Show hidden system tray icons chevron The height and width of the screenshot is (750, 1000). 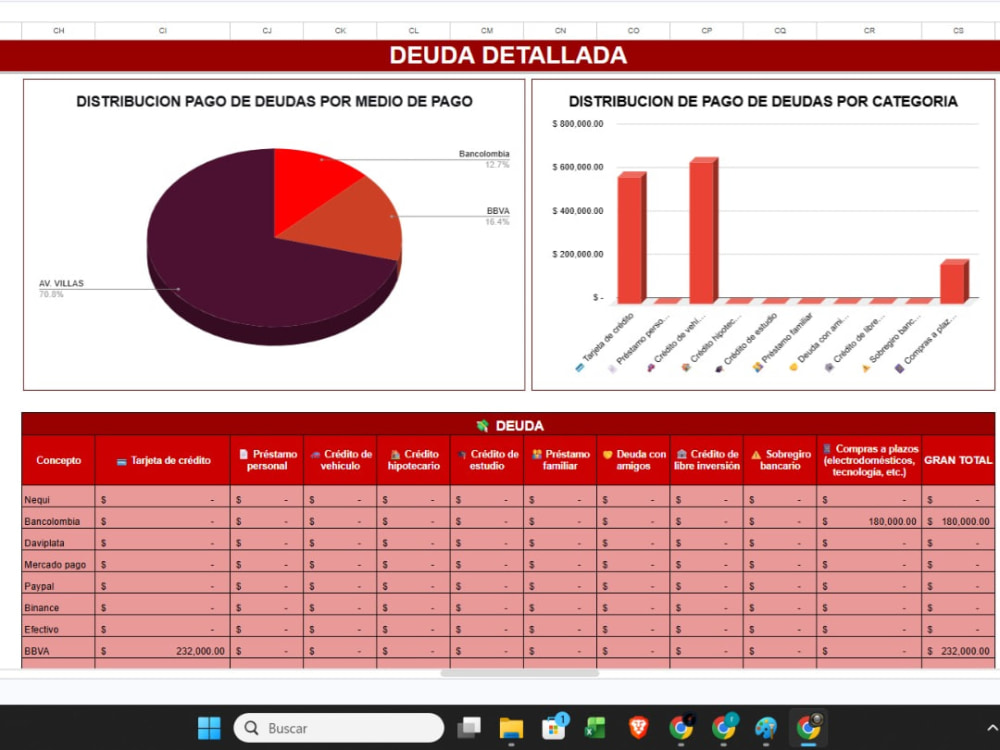[x=992, y=728]
